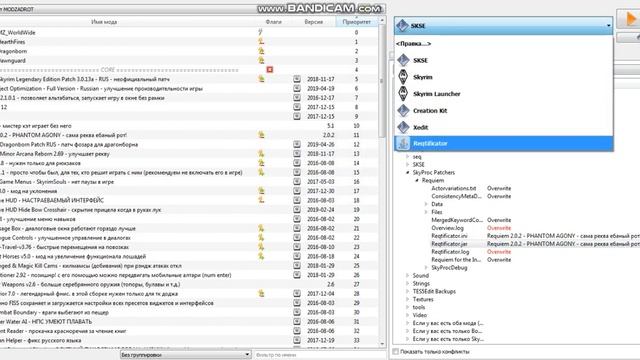Select Reqtificator.ini file in tree

[449, 236]
